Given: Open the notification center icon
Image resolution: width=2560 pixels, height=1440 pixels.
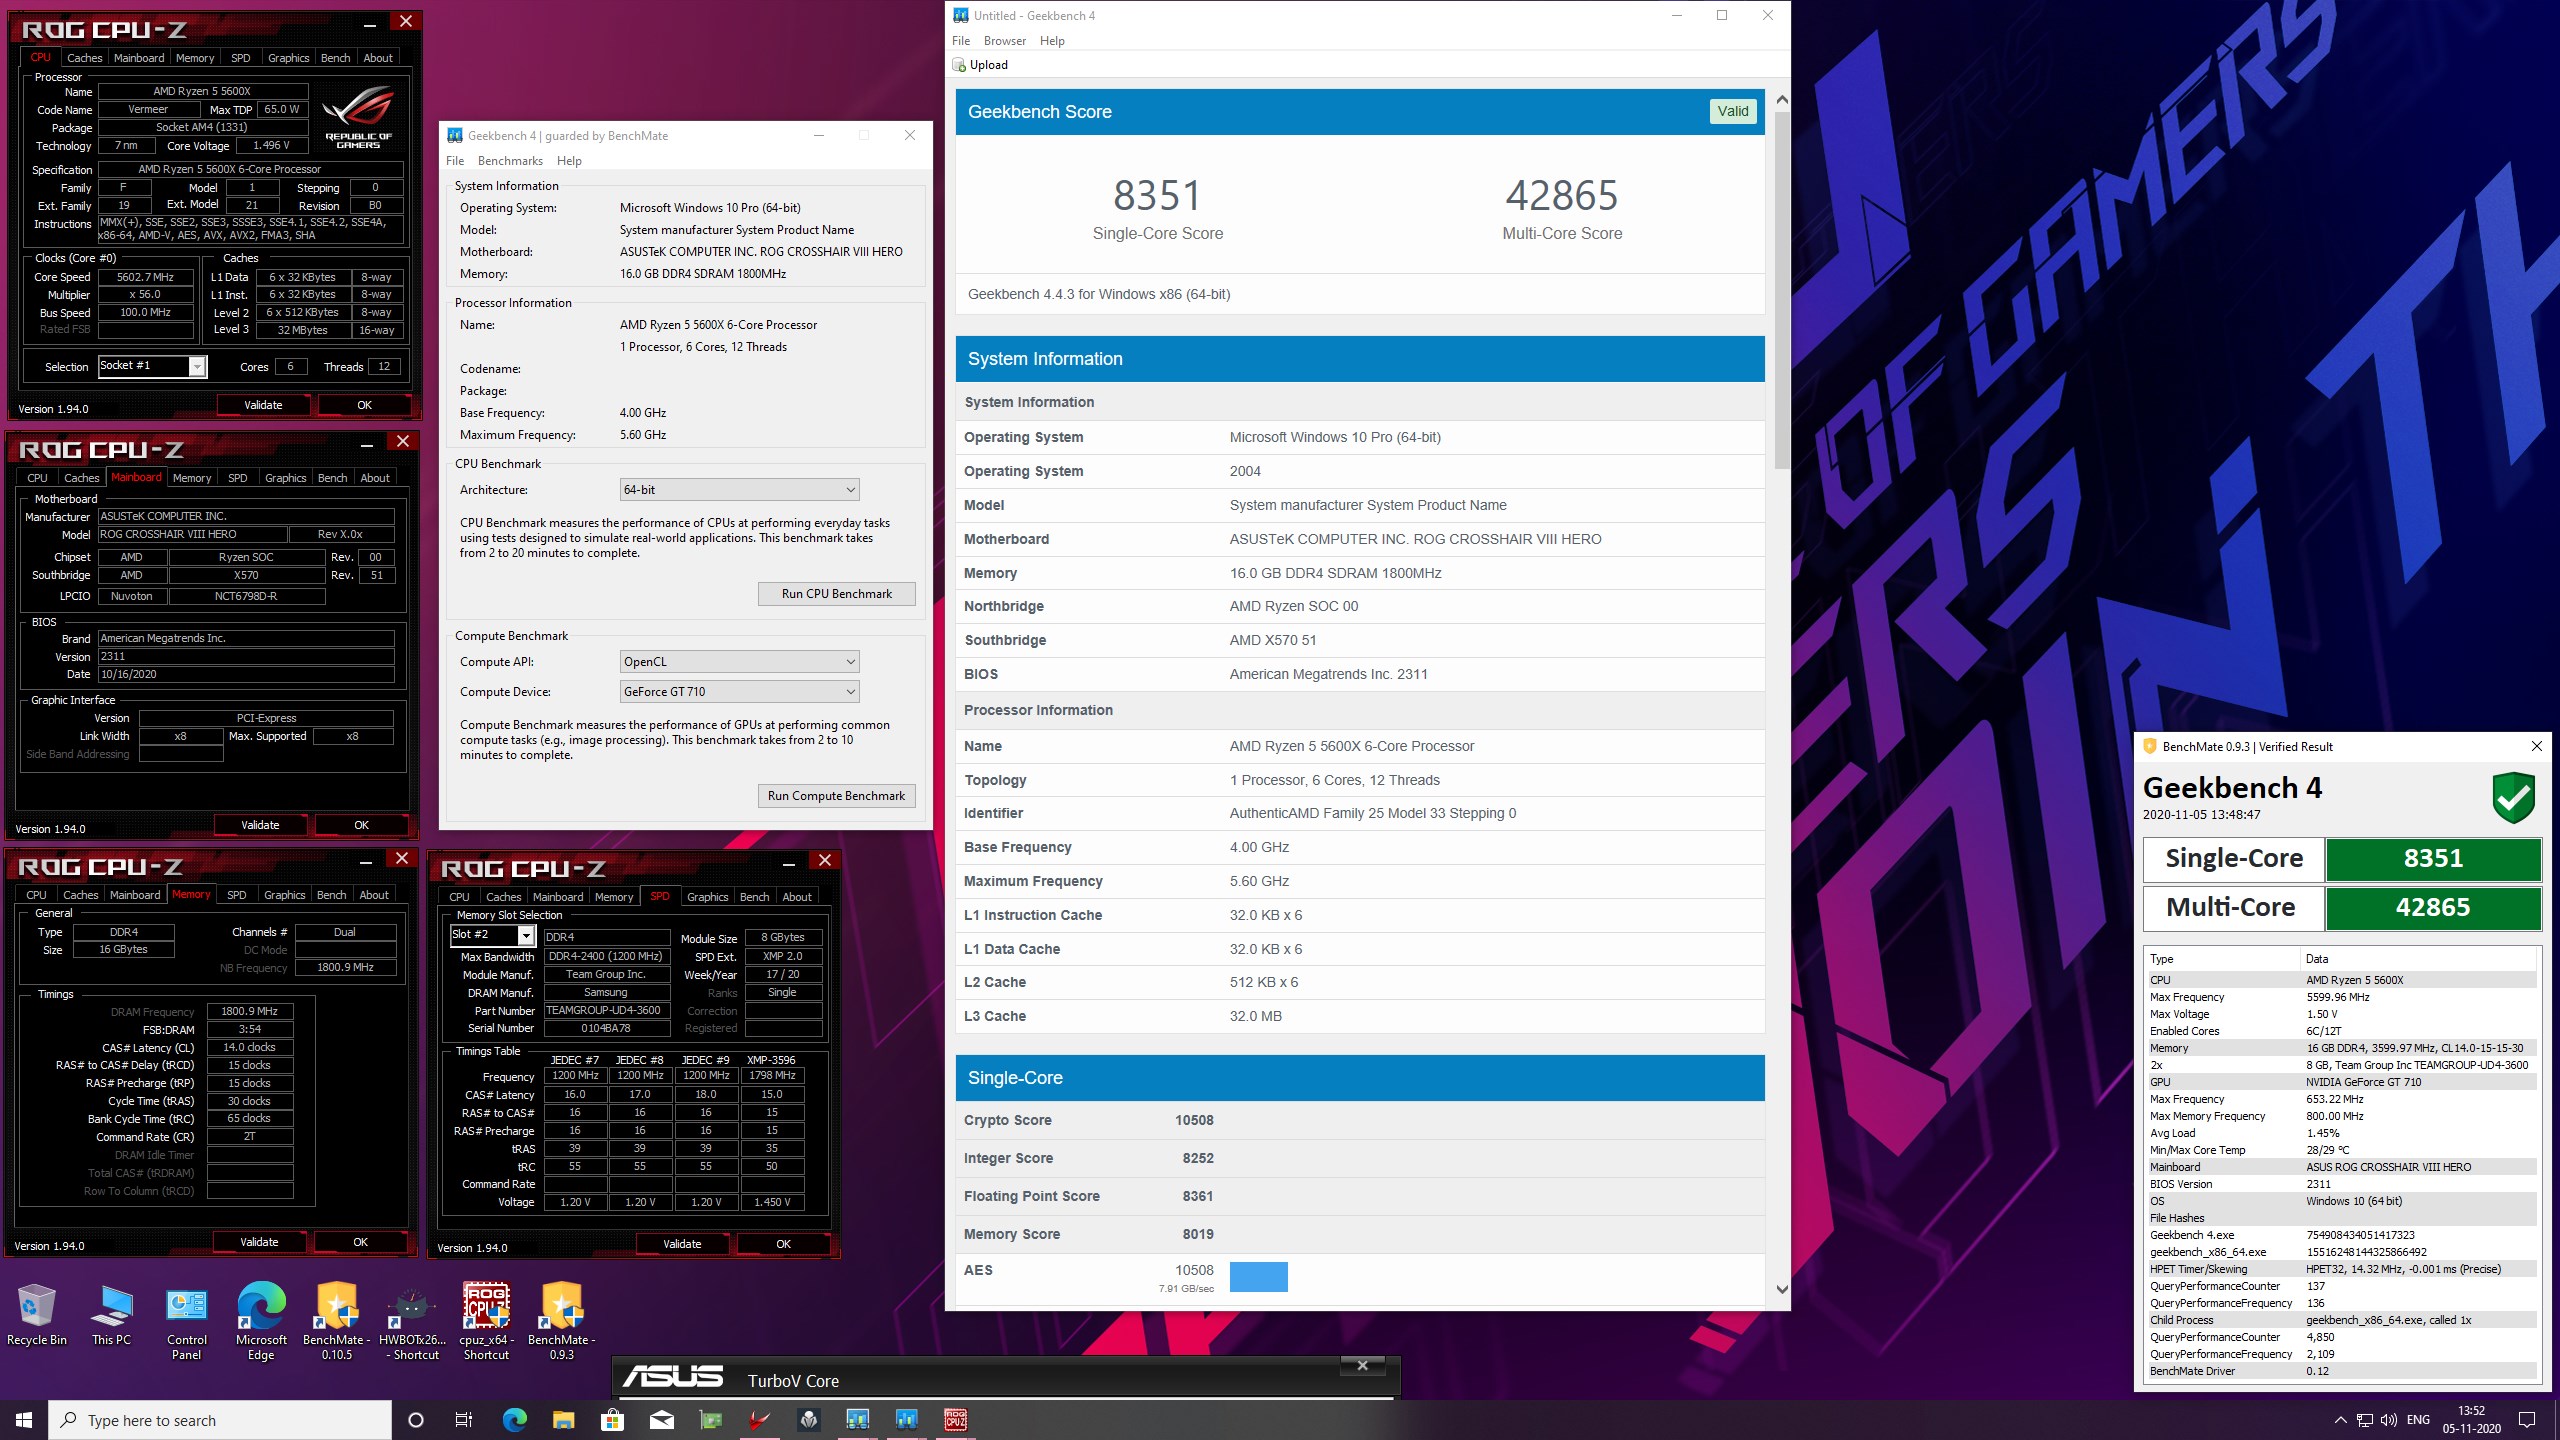Looking at the screenshot, I should (x=2527, y=1420).
